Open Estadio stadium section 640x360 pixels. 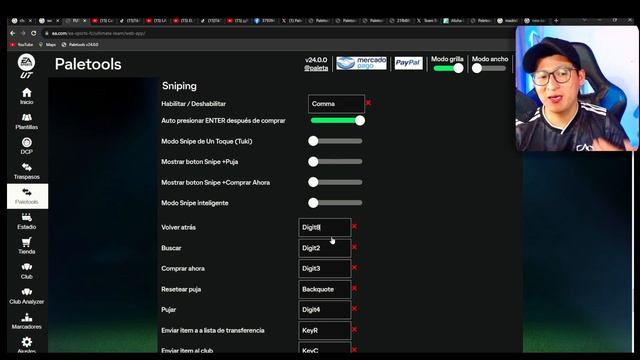tap(27, 221)
